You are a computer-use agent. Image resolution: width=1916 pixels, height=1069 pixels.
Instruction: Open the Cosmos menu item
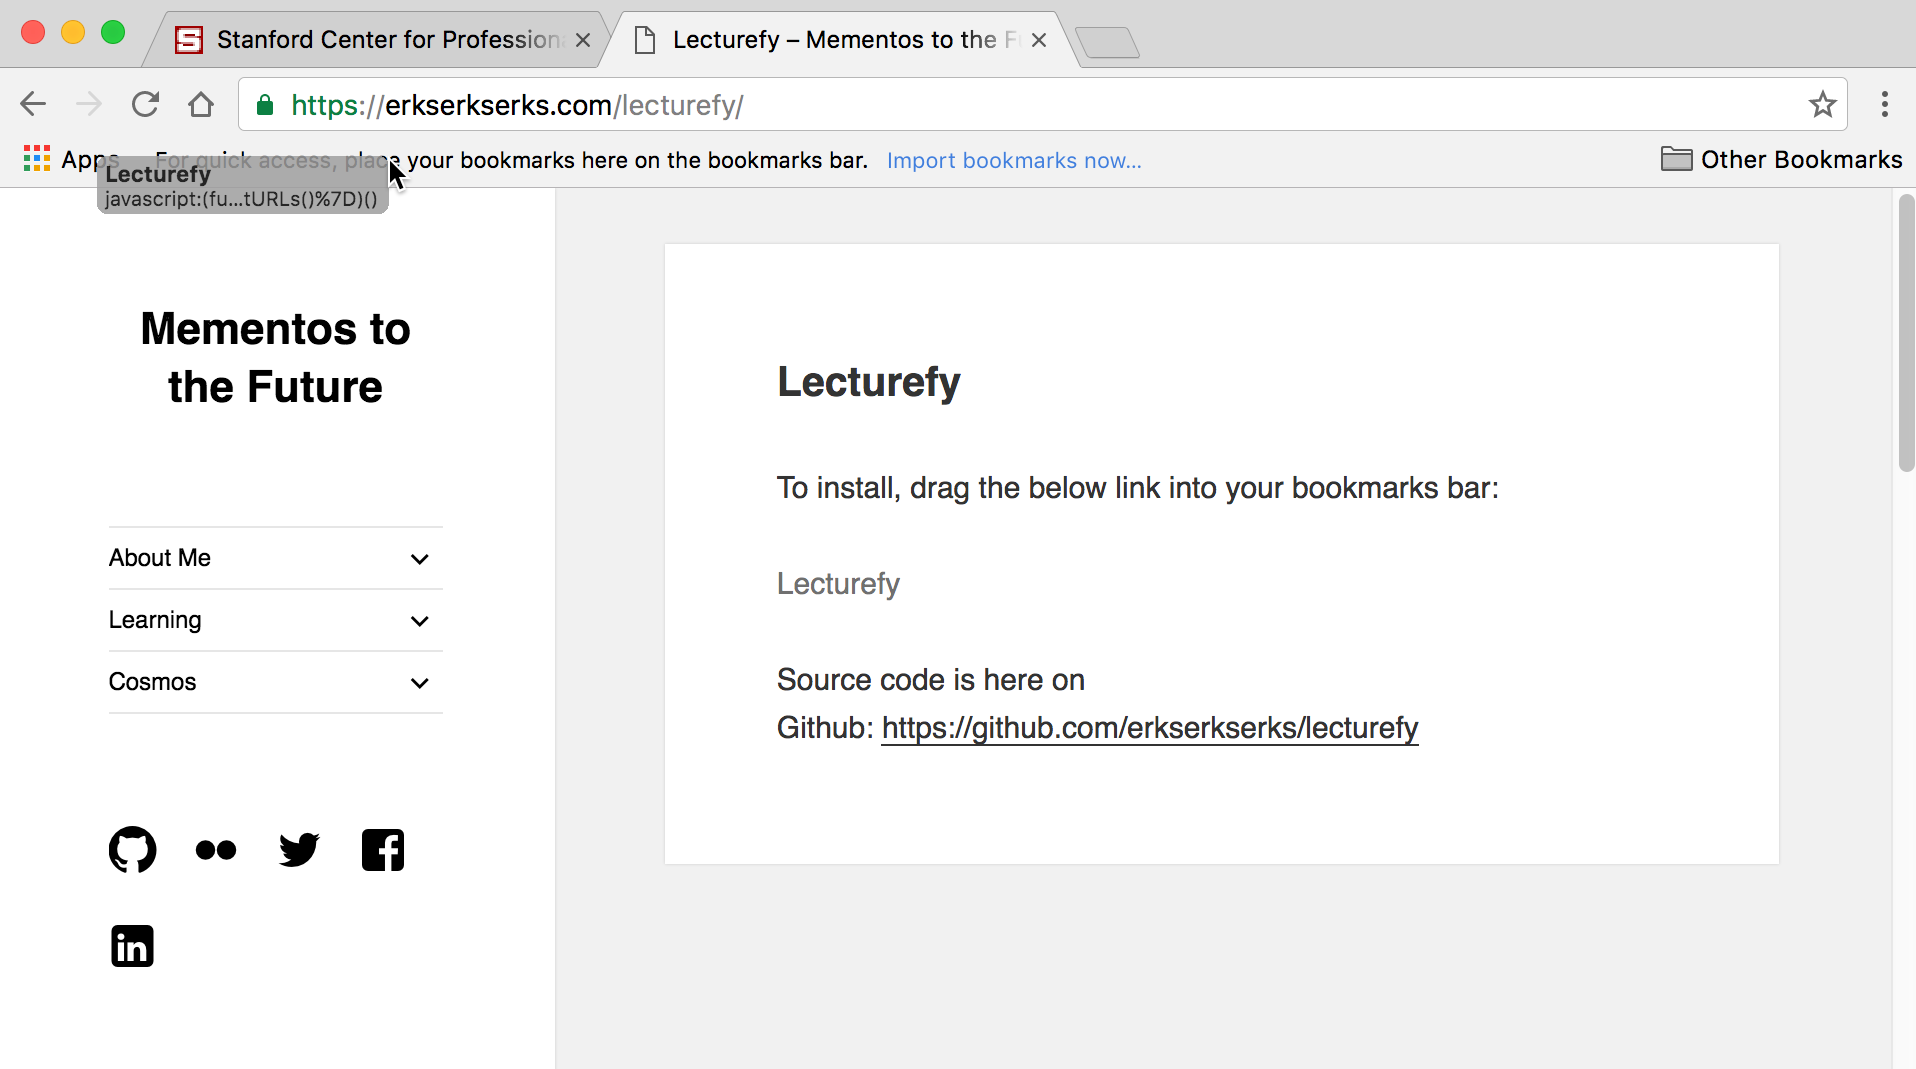click(152, 682)
